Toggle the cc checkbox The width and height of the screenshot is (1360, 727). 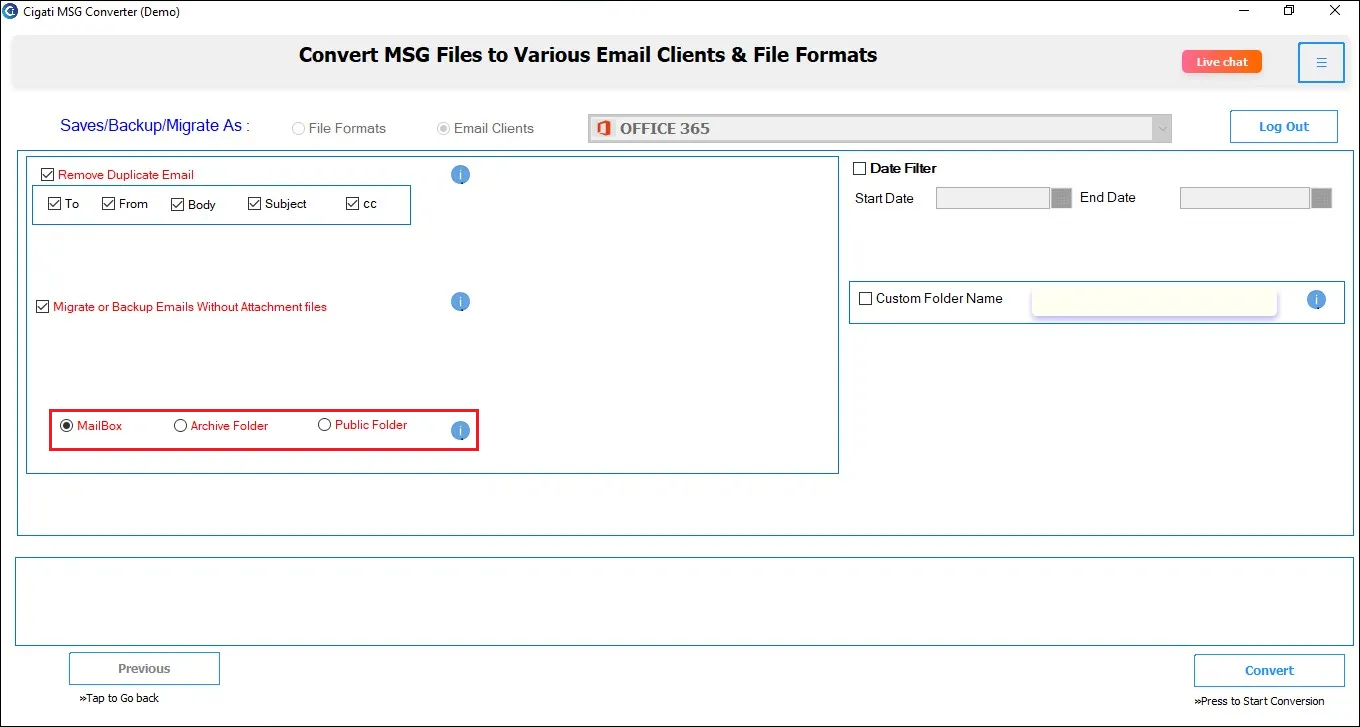[x=352, y=204]
